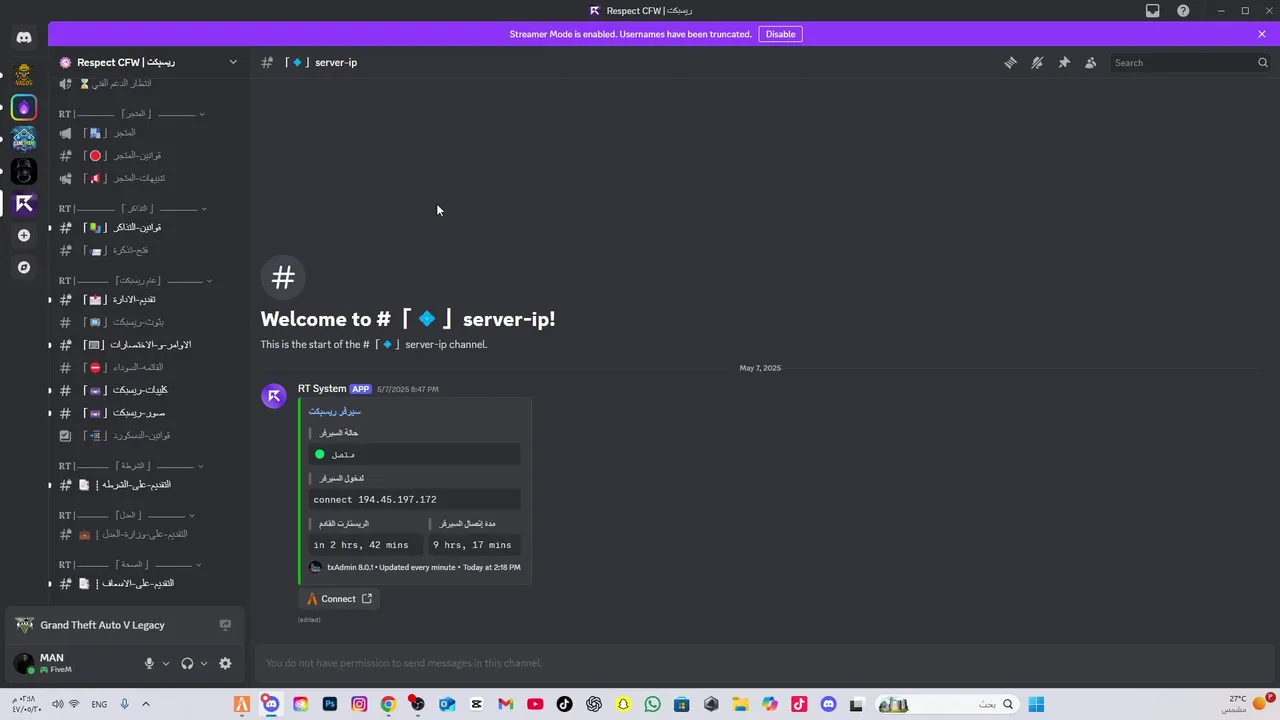Image resolution: width=1280 pixels, height=720 pixels.
Task: Open YouTube from the taskbar
Action: pos(535,704)
